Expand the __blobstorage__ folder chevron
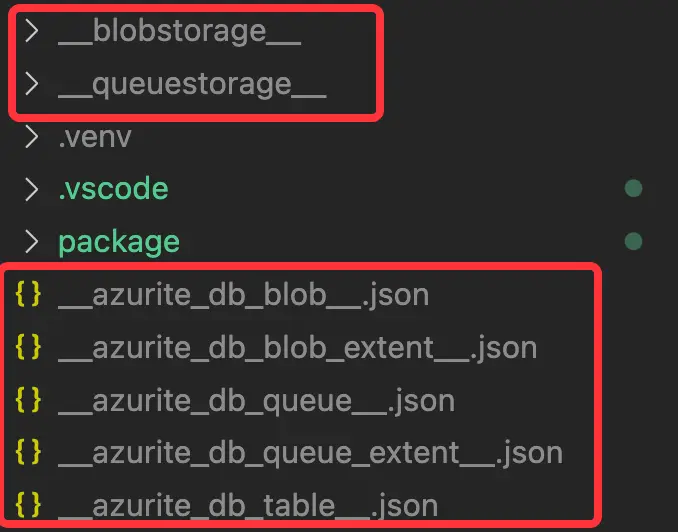 (32, 31)
